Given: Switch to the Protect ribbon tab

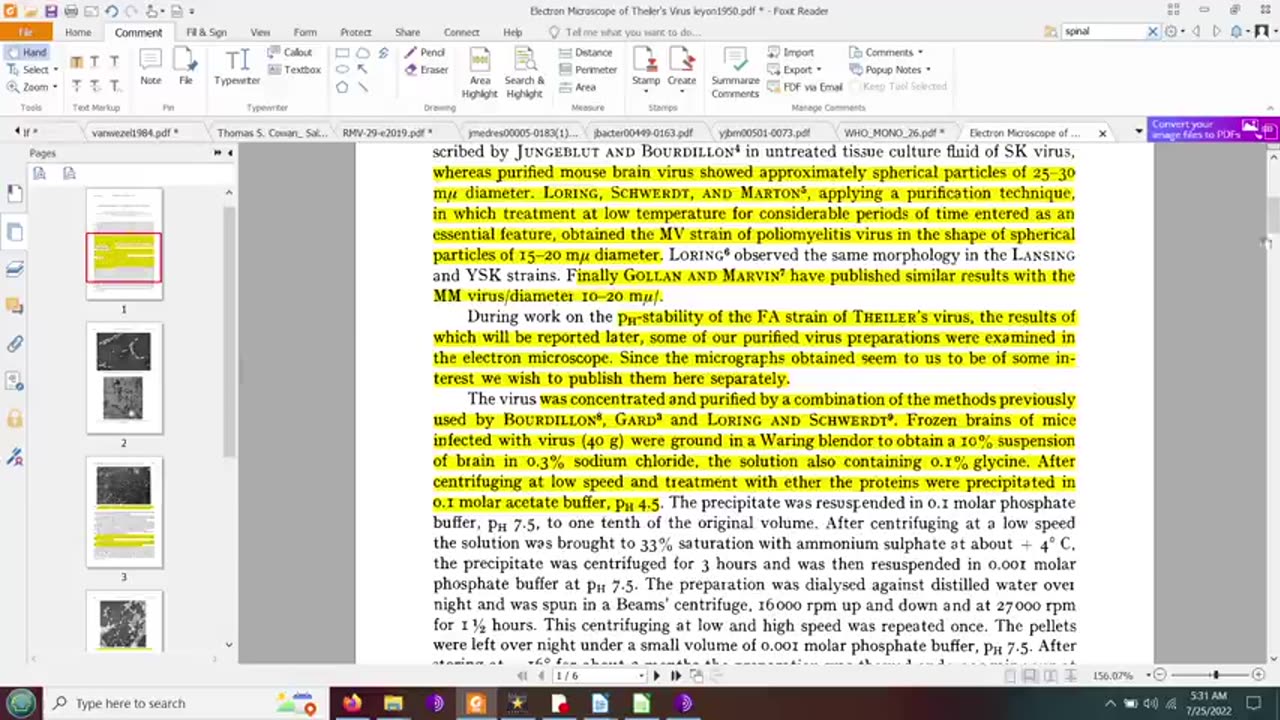Looking at the screenshot, I should [355, 32].
